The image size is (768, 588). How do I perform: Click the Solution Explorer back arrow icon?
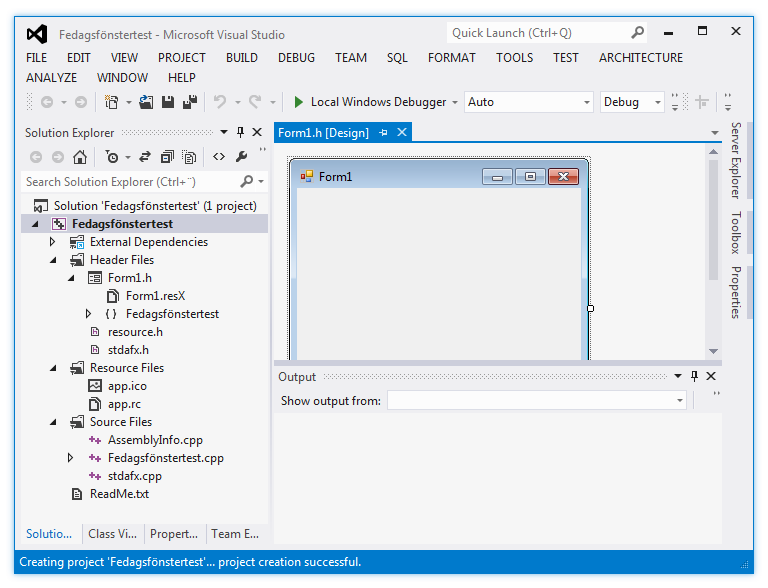coord(36,157)
